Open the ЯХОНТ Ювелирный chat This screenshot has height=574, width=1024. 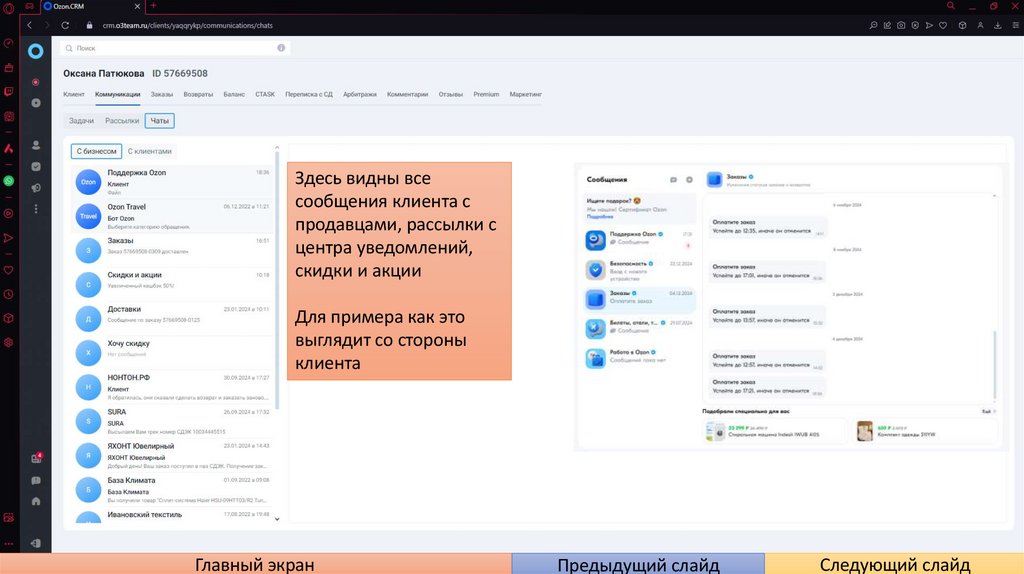tap(172, 455)
